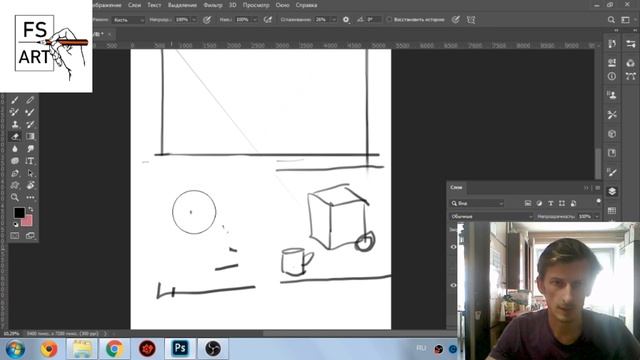Pick the black foreground color swatch

tap(19, 212)
